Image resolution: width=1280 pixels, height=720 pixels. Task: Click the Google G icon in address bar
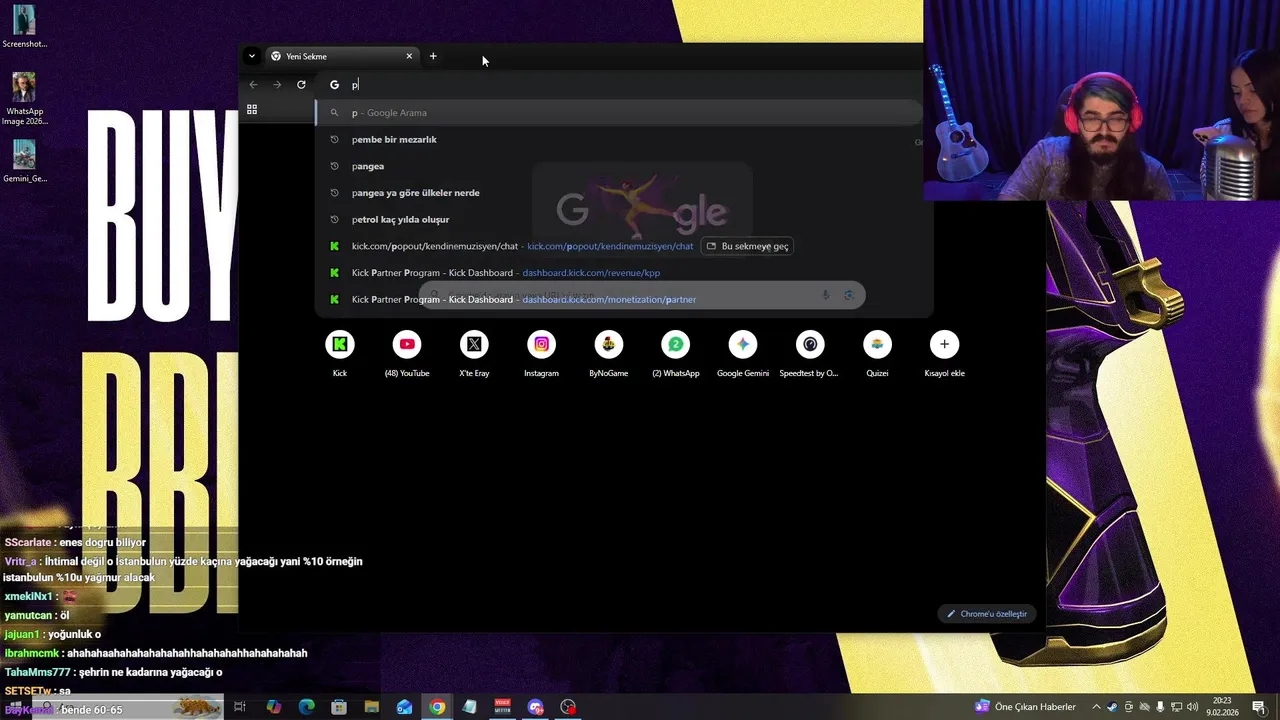coord(334,84)
